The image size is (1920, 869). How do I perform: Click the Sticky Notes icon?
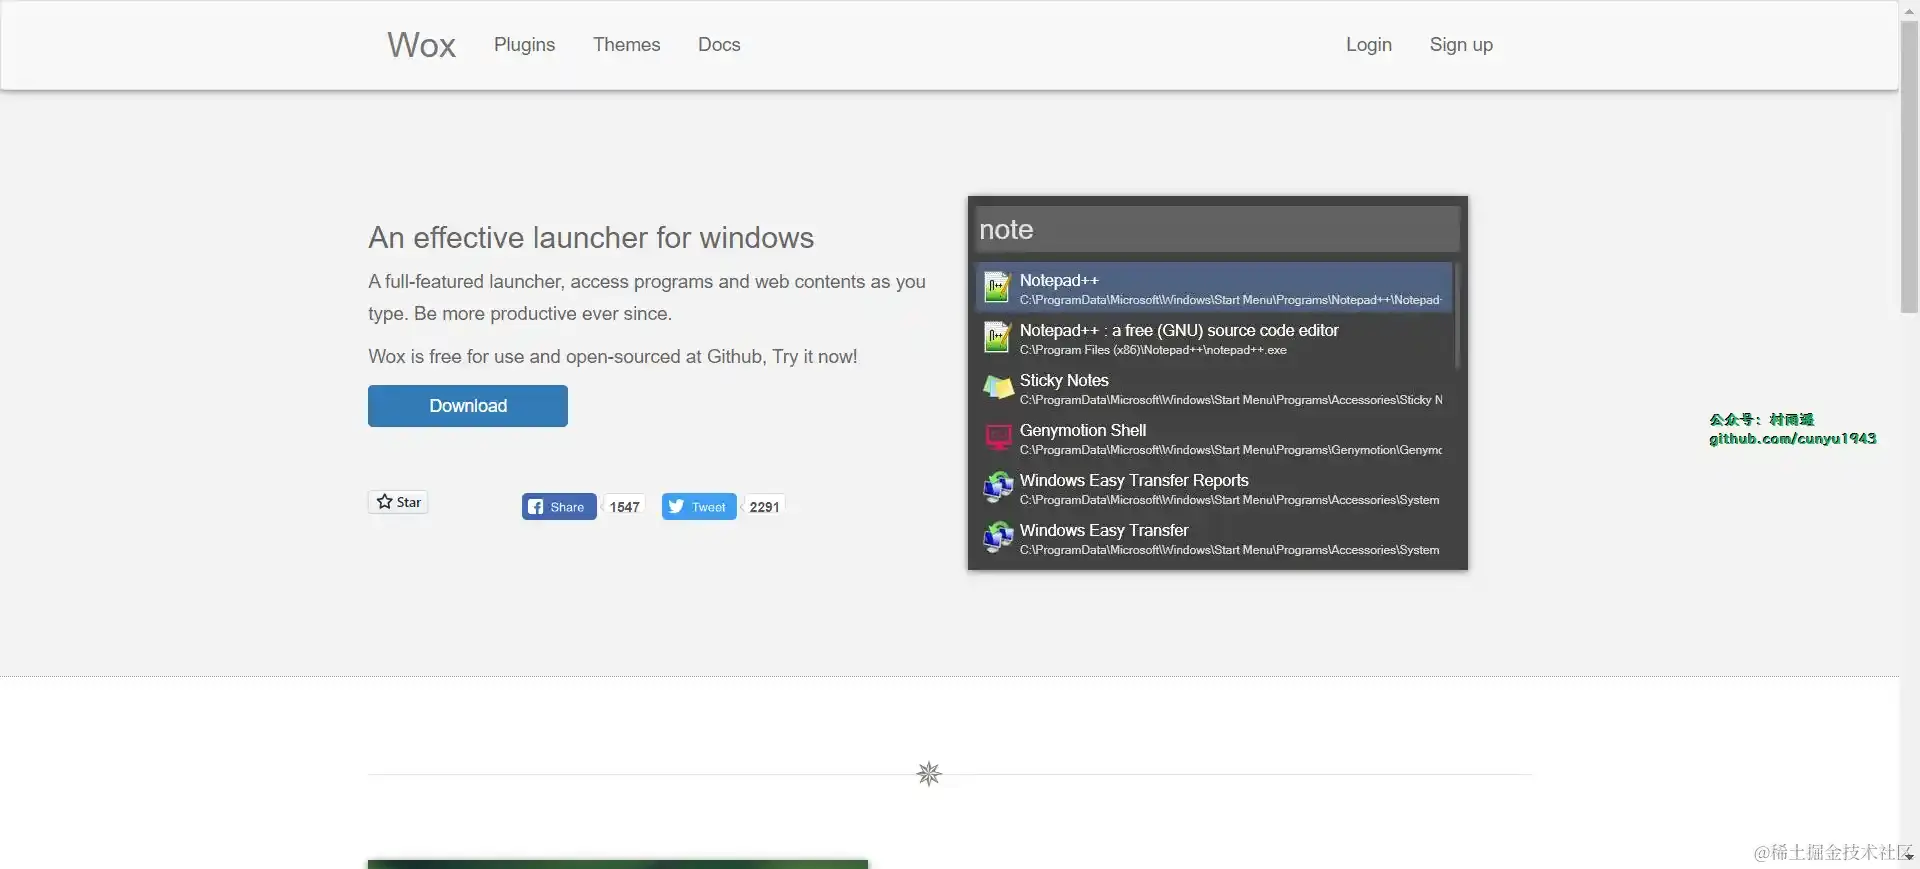[998, 388]
